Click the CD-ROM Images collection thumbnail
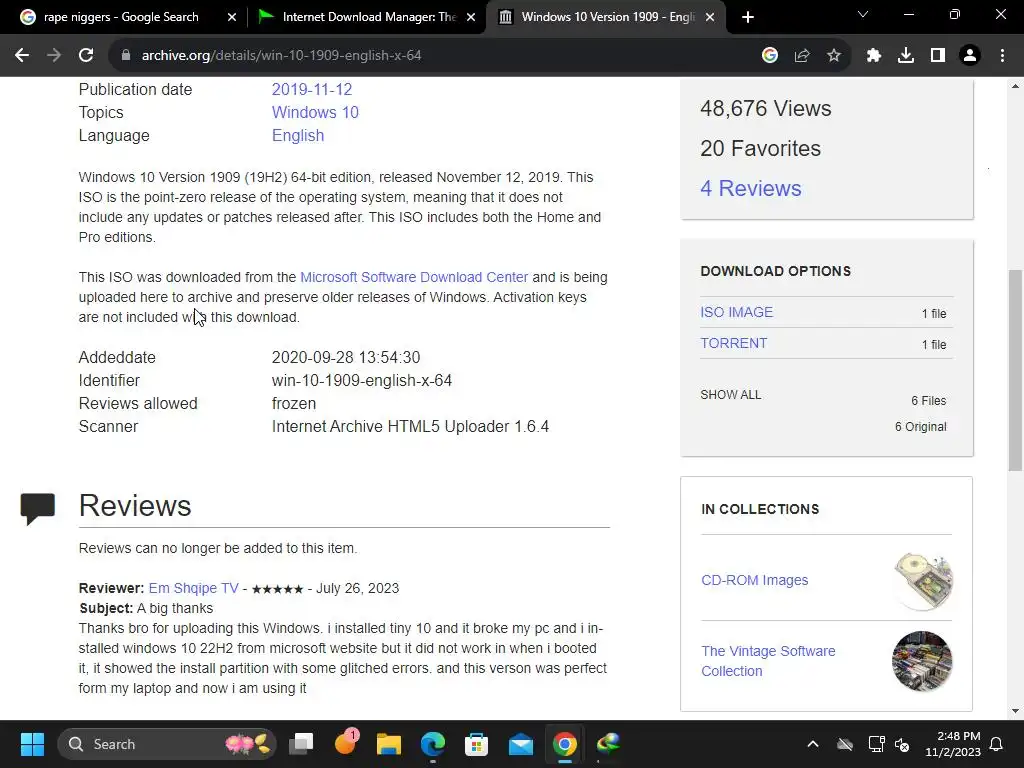 click(x=922, y=581)
